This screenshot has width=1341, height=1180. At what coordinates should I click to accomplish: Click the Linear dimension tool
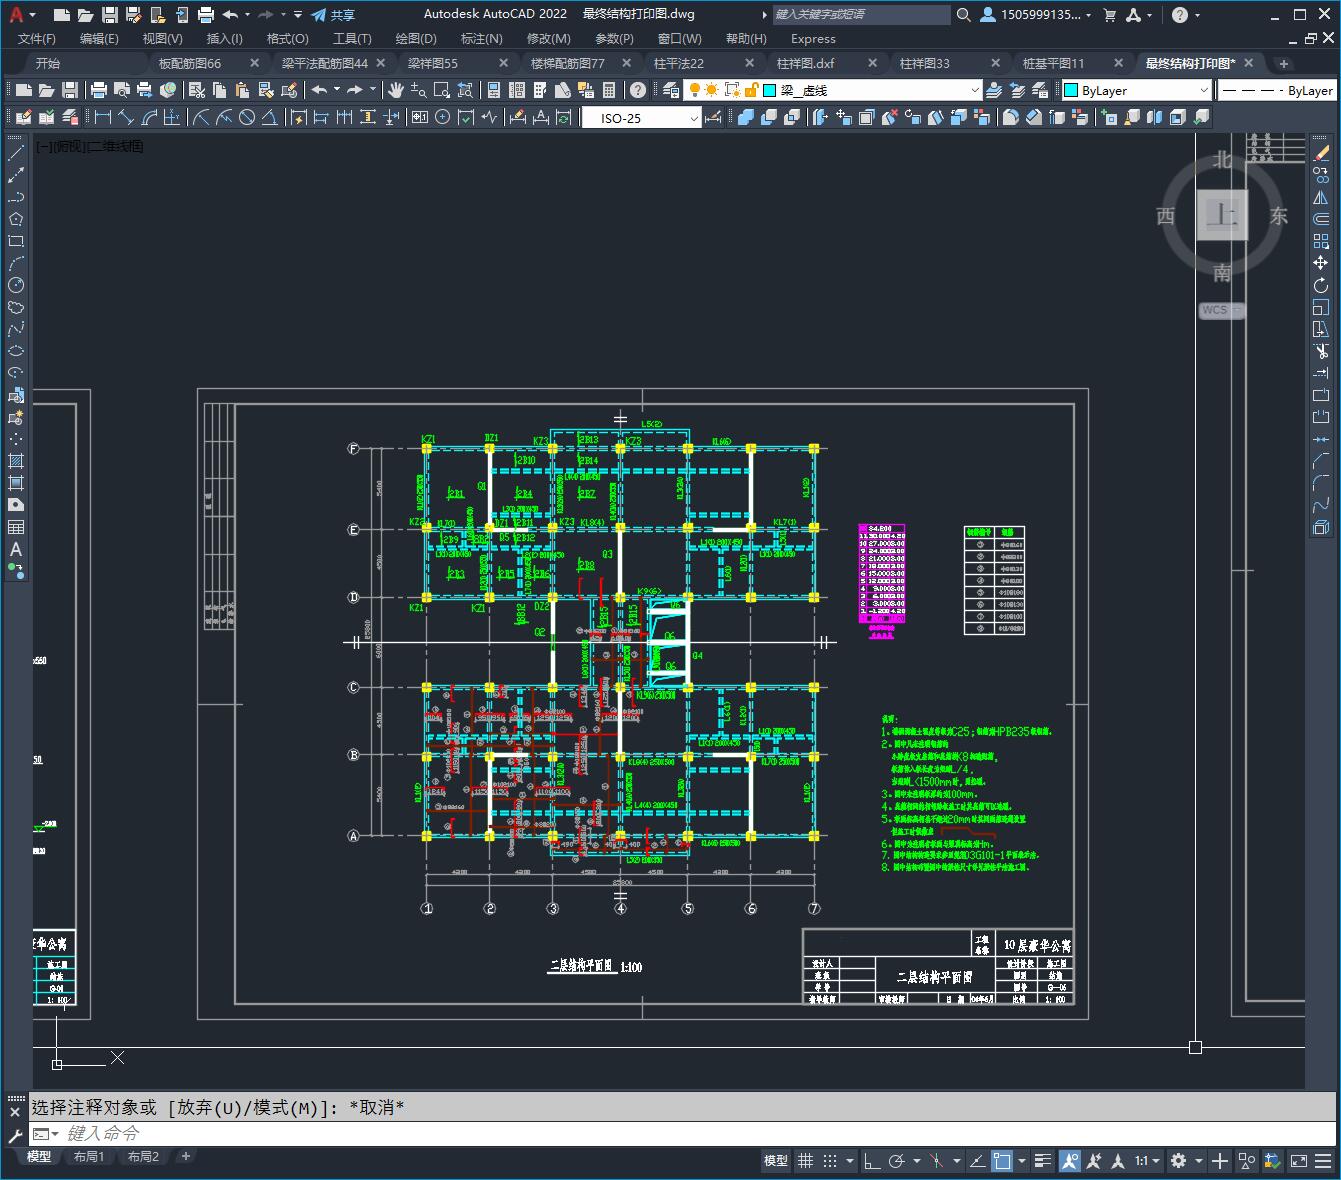pyautogui.click(x=102, y=117)
